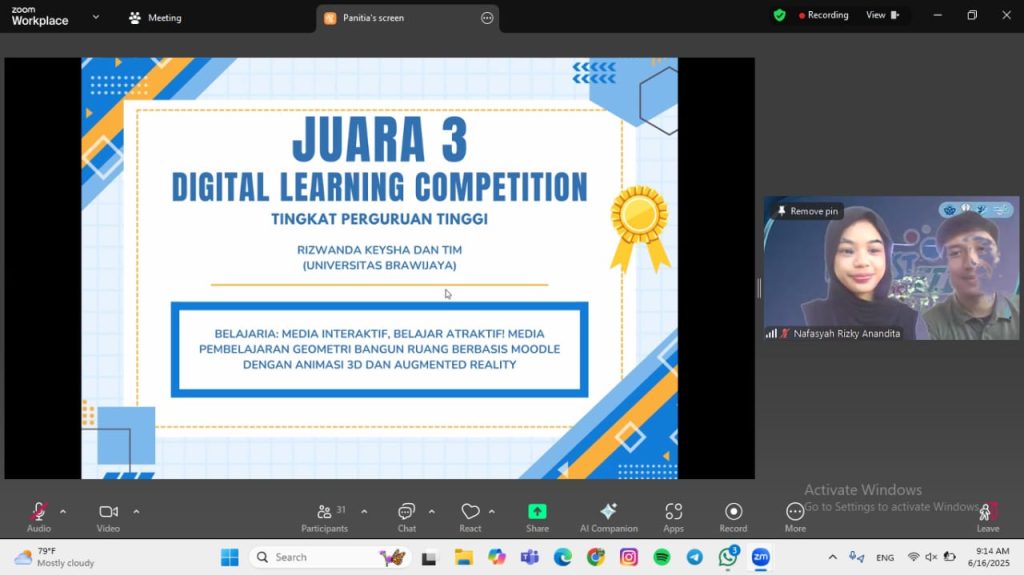Click Remove pin on the video
This screenshot has width=1024, height=575.
pos(807,211)
